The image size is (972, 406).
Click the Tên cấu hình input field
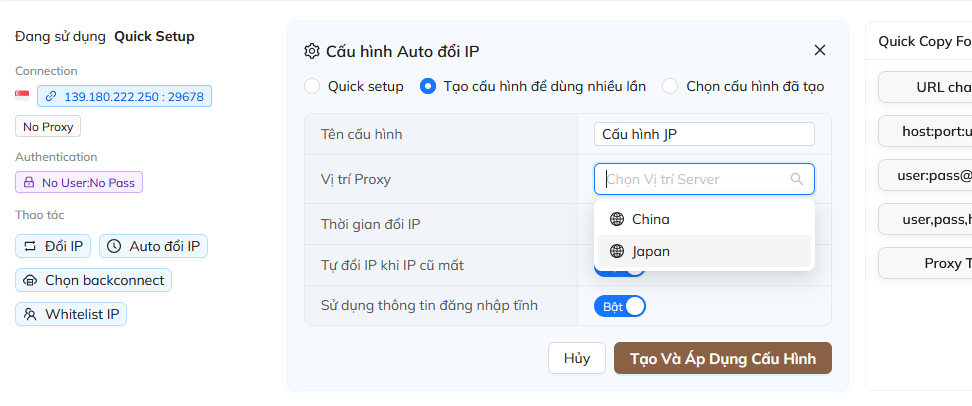[x=704, y=134]
